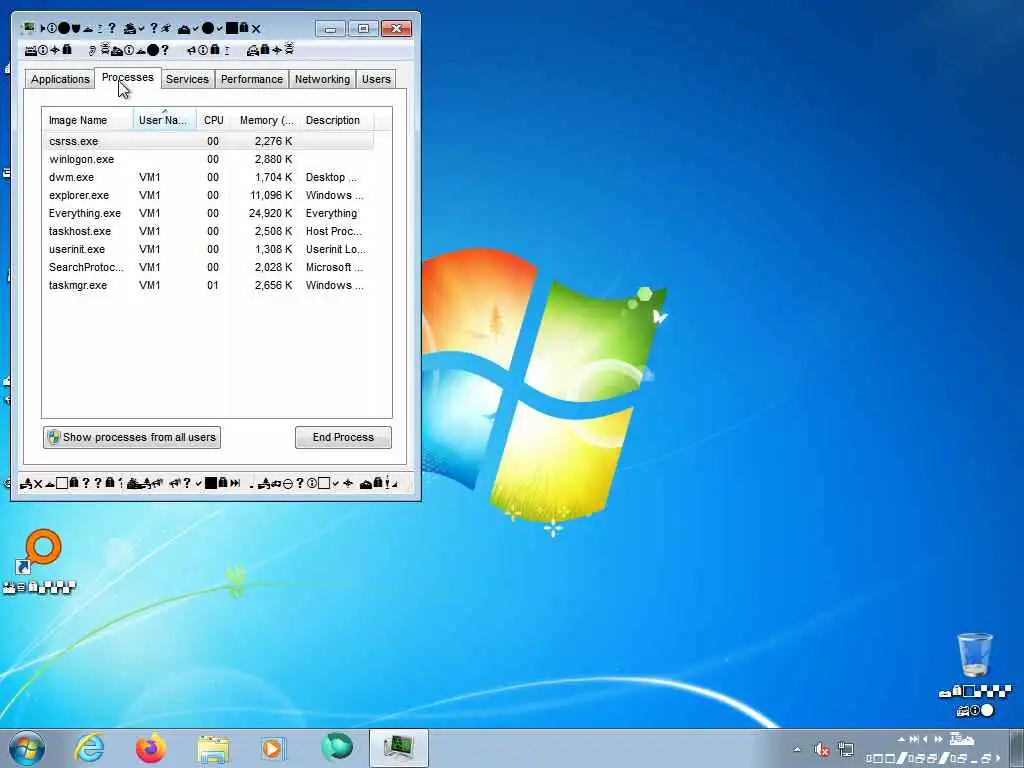
Task: Select the orange magnifier desktop shortcut
Action: coord(39,562)
